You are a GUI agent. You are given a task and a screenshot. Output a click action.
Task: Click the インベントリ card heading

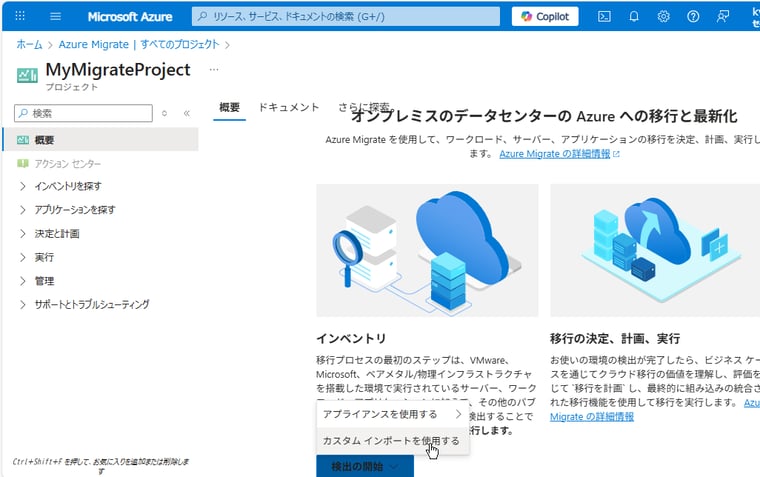click(x=351, y=338)
